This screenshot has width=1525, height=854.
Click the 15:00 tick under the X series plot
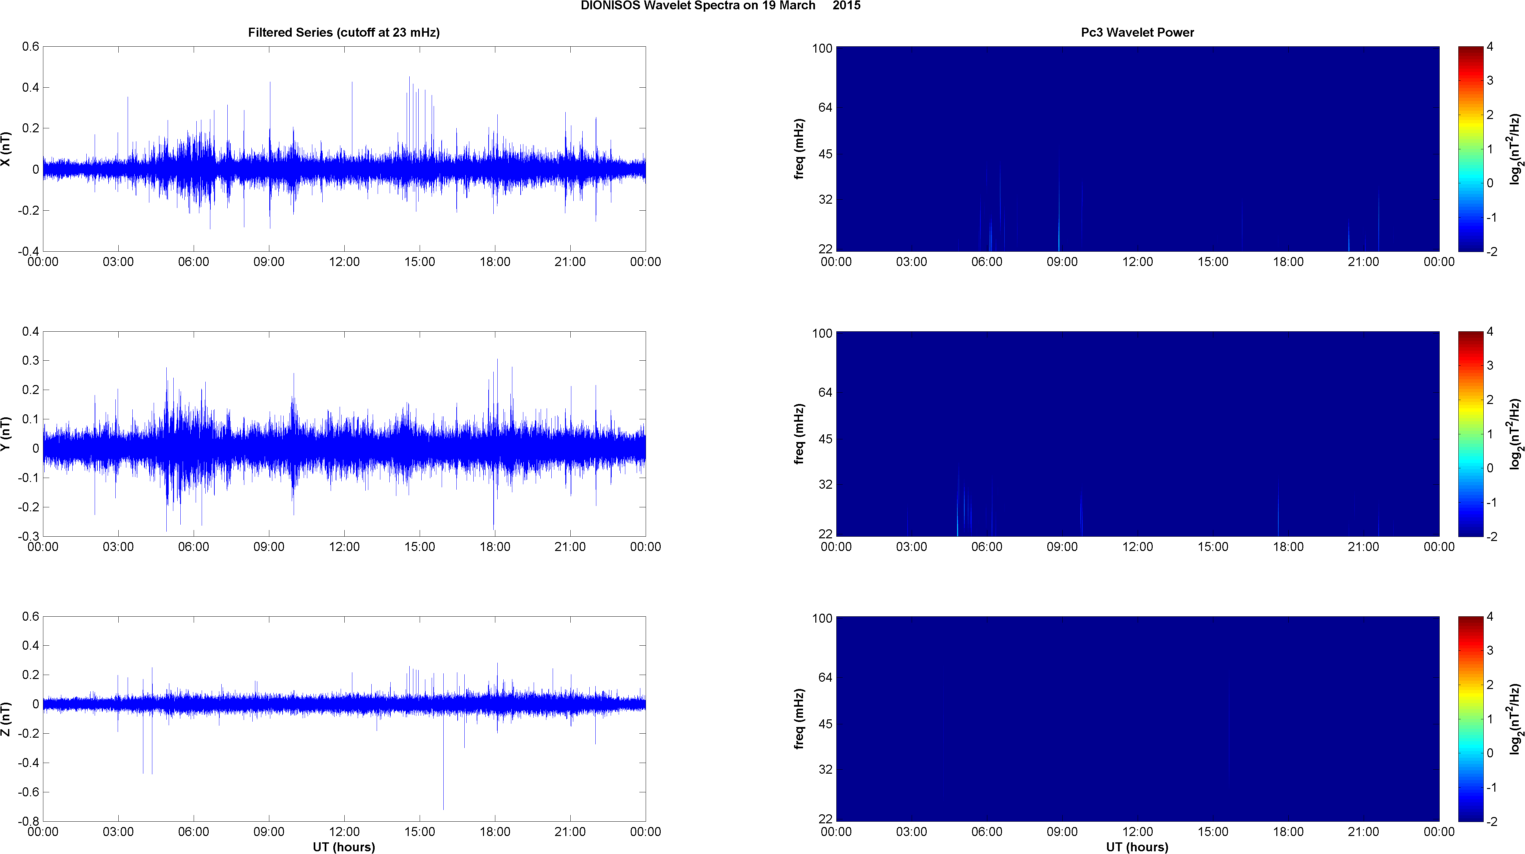pos(420,262)
